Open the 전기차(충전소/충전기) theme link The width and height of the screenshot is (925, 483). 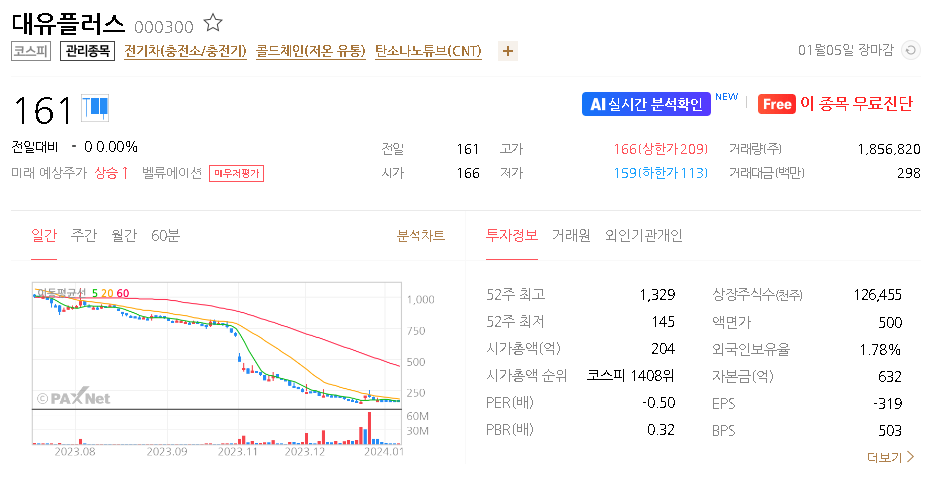[185, 51]
